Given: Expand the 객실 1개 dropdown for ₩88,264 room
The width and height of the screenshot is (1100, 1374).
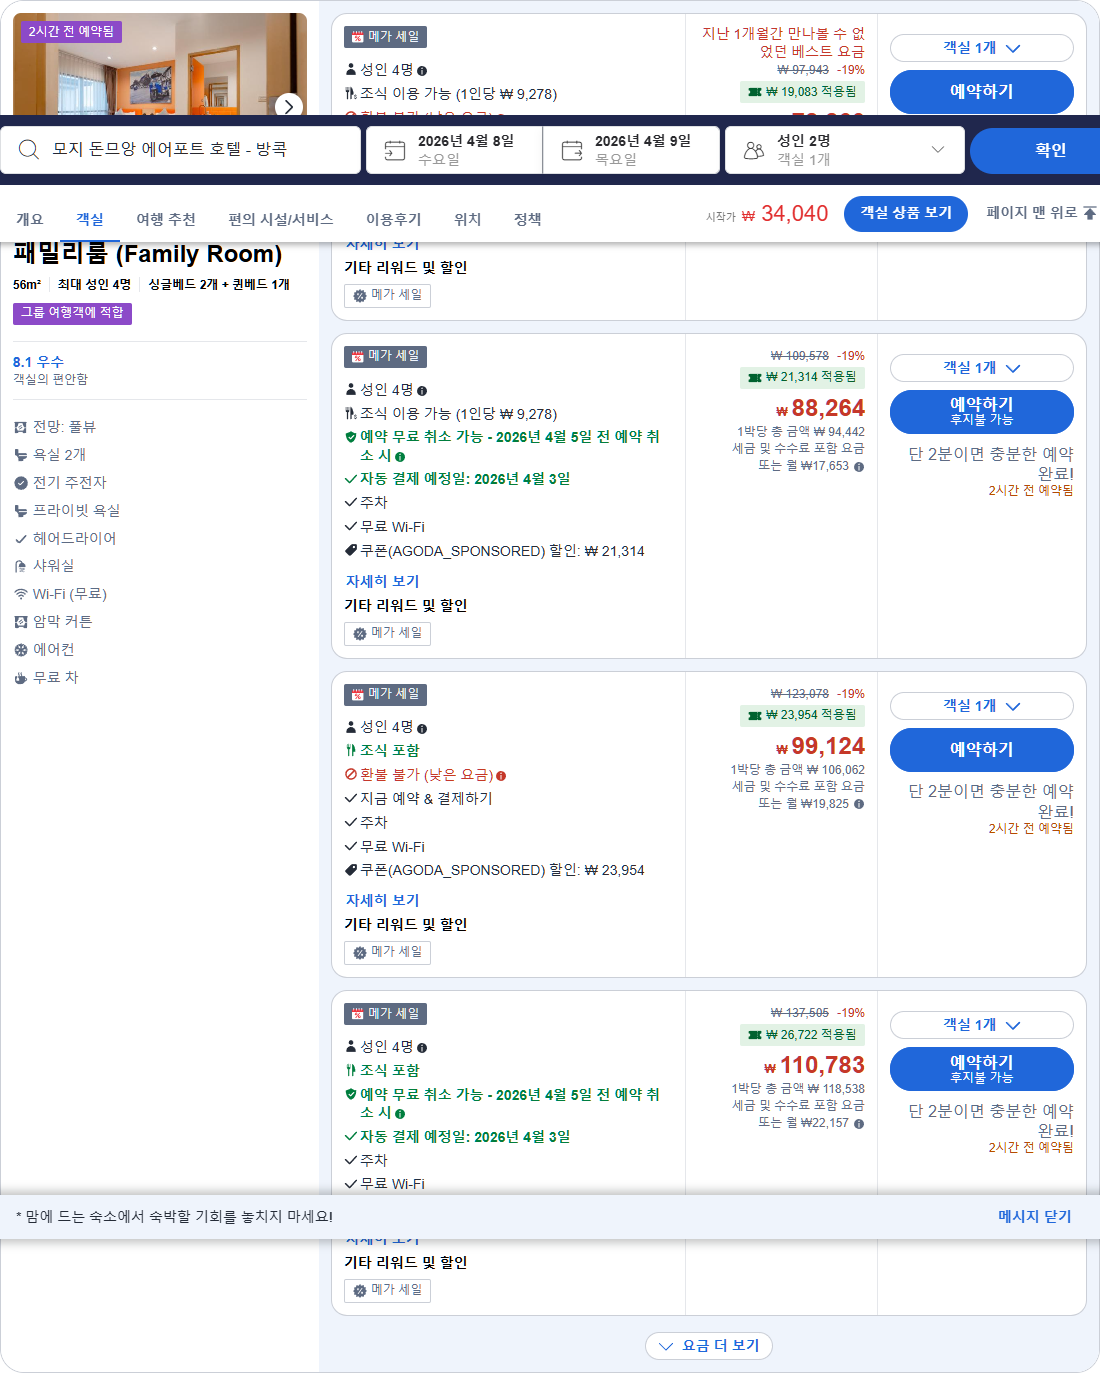Looking at the screenshot, I should [981, 368].
